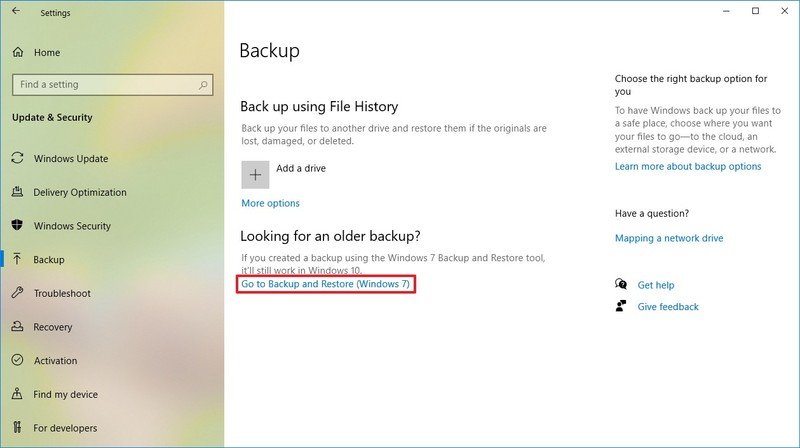The height and width of the screenshot is (448, 800).
Task: Focus the Find a setting search box
Action: click(x=100, y=85)
